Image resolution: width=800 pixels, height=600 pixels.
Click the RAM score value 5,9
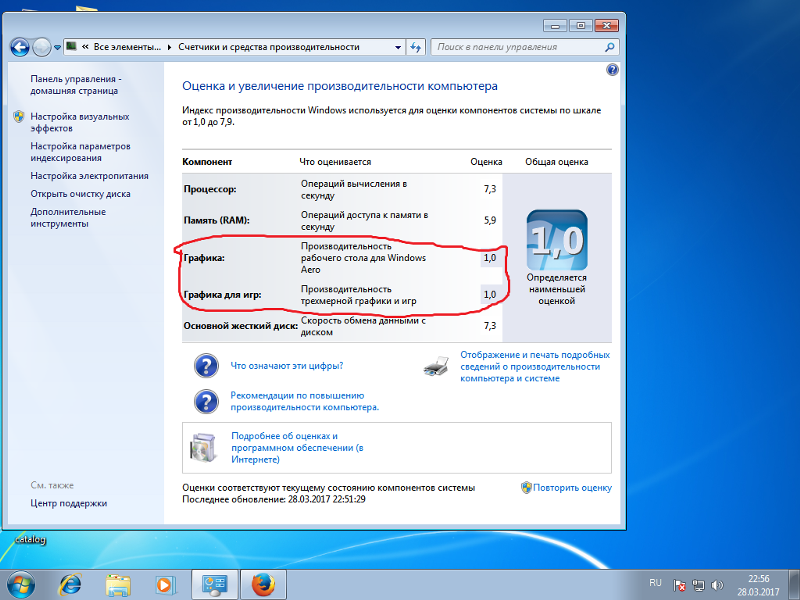point(489,220)
